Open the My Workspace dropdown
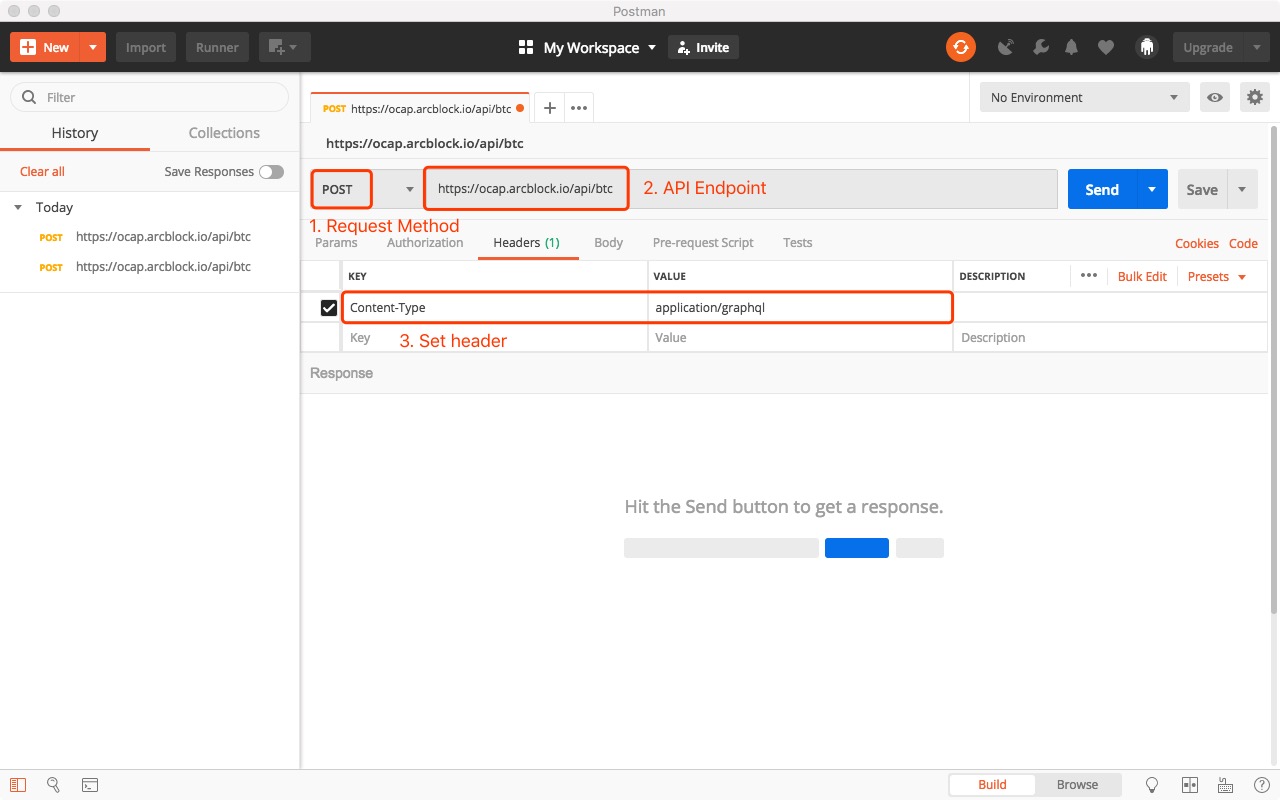This screenshot has width=1280, height=800. coord(600,47)
